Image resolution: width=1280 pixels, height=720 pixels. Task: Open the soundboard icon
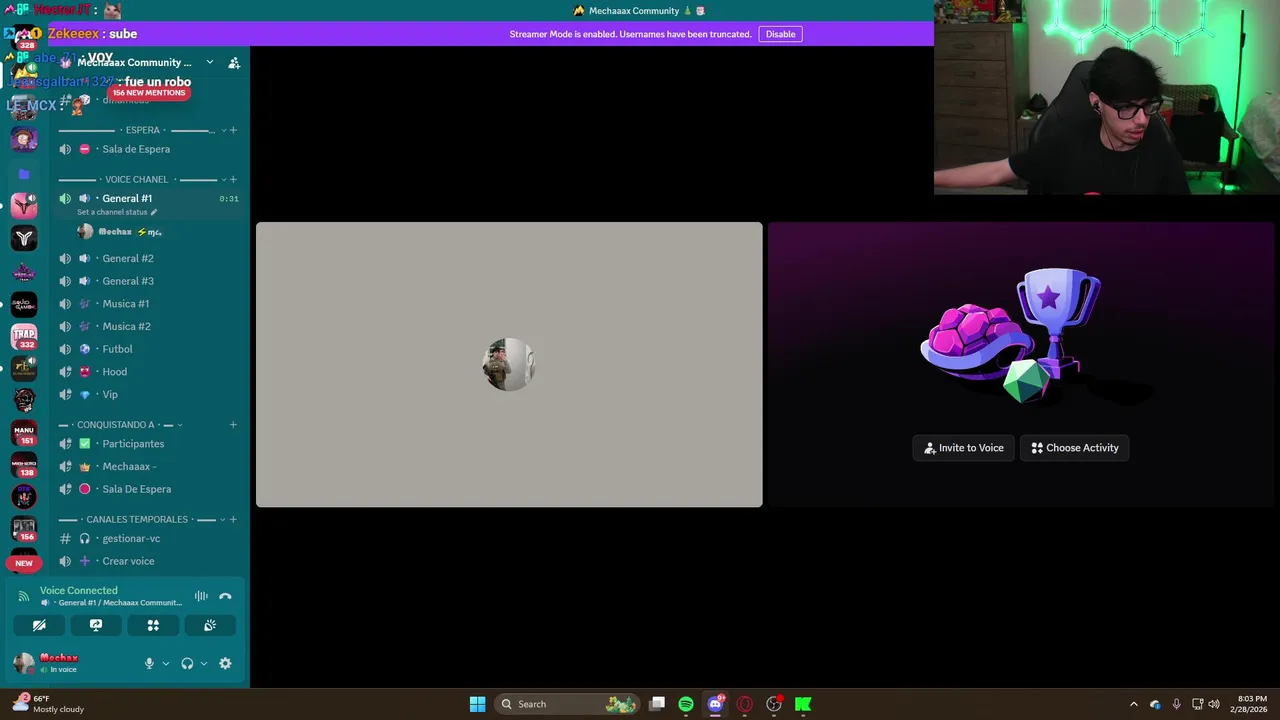click(x=210, y=625)
